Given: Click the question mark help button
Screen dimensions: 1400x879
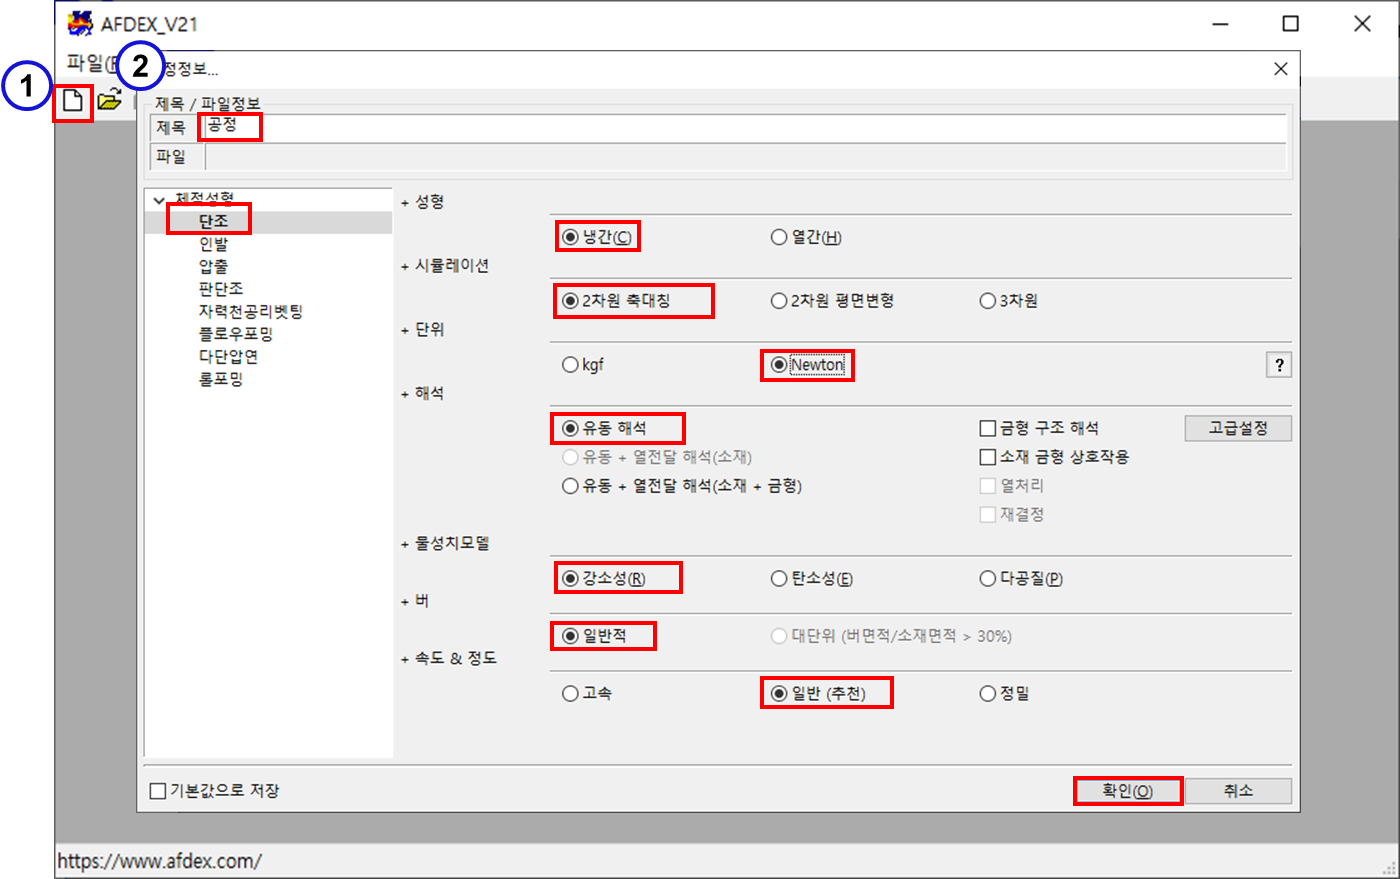Looking at the screenshot, I should tap(1278, 365).
